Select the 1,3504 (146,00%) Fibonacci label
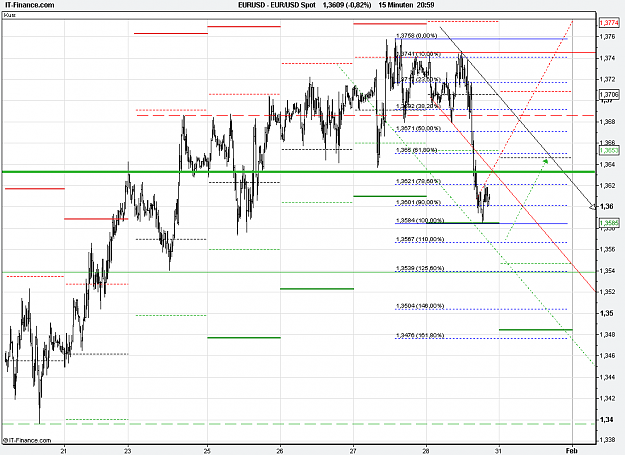The image size is (625, 455). click(x=420, y=306)
